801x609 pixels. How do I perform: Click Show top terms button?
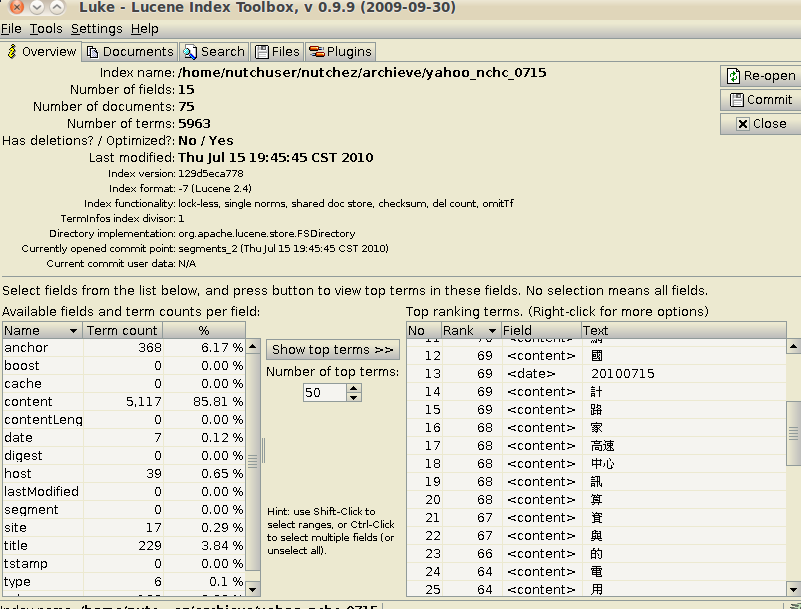333,349
